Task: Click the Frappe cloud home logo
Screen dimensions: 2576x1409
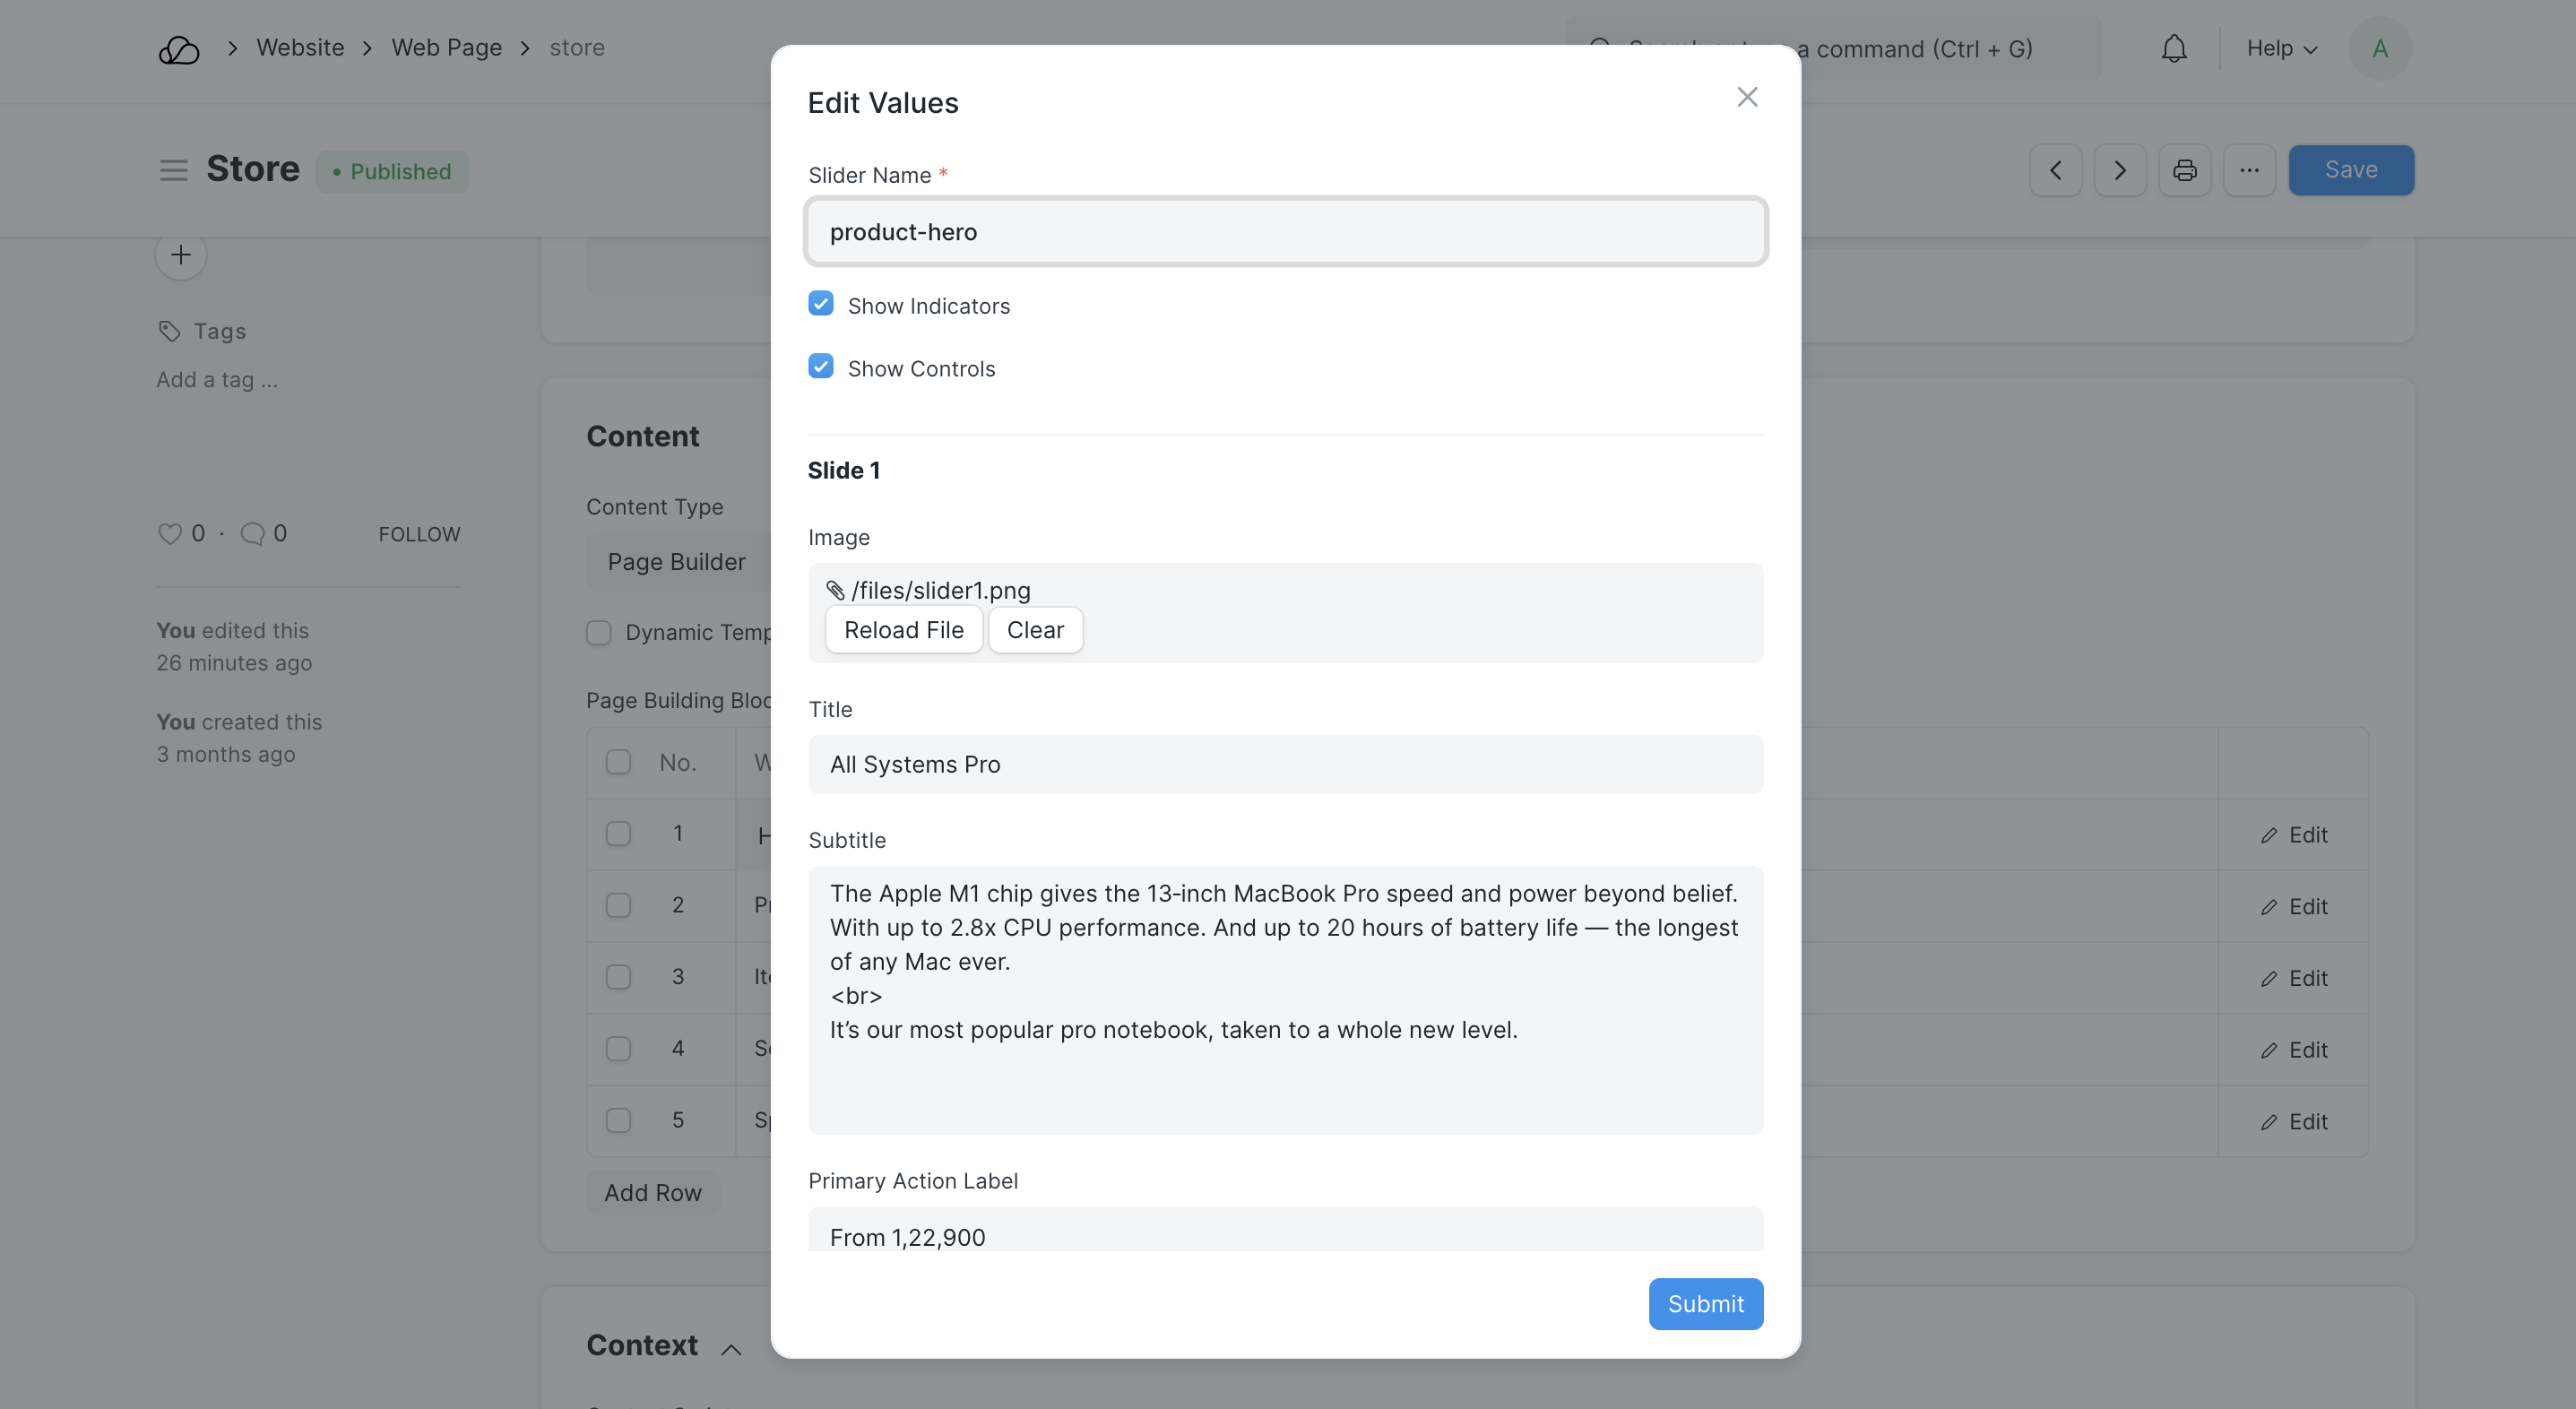Action: click(x=179, y=49)
